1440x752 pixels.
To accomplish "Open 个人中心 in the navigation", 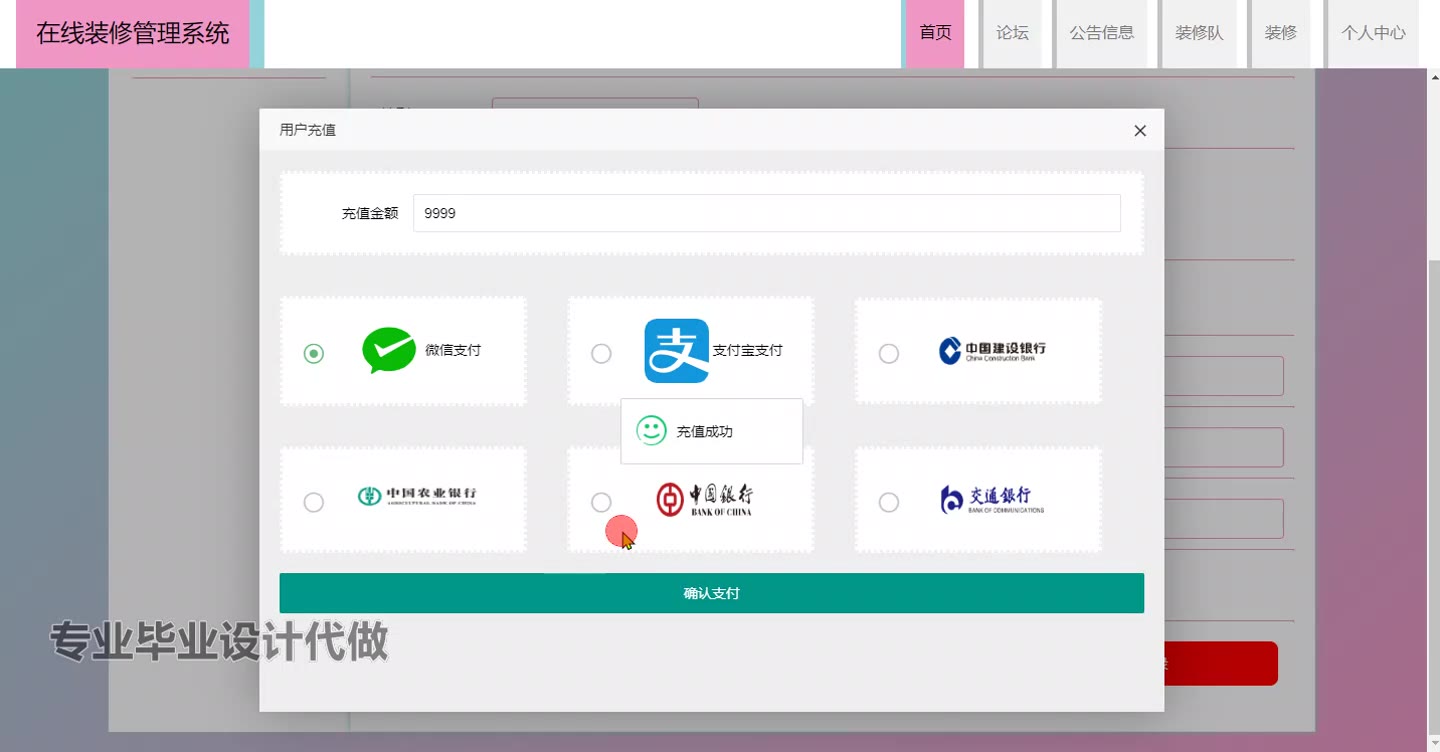I will (1373, 33).
